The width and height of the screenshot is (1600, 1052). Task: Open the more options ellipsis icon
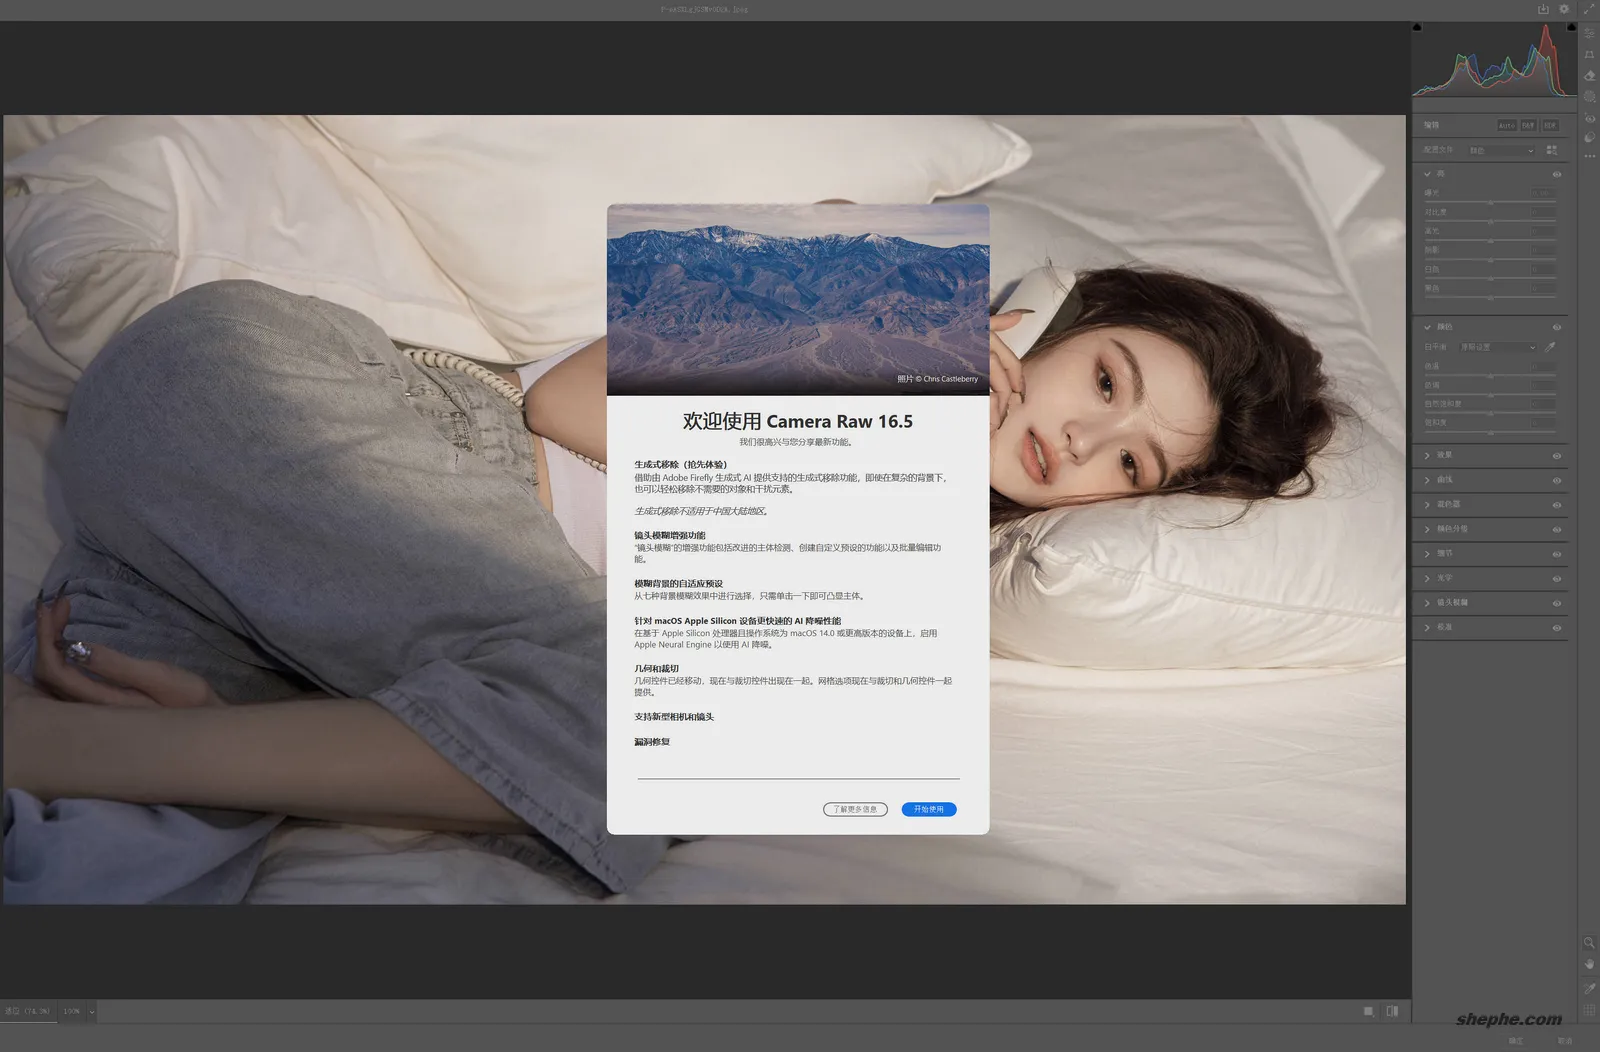(x=1589, y=156)
